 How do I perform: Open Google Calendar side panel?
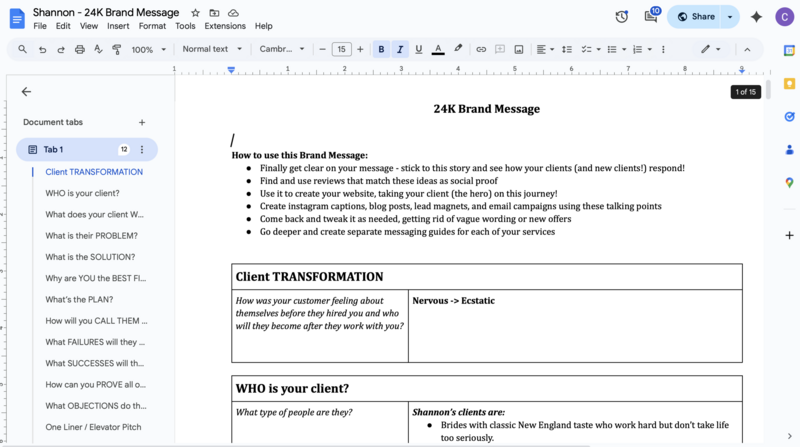[789, 51]
